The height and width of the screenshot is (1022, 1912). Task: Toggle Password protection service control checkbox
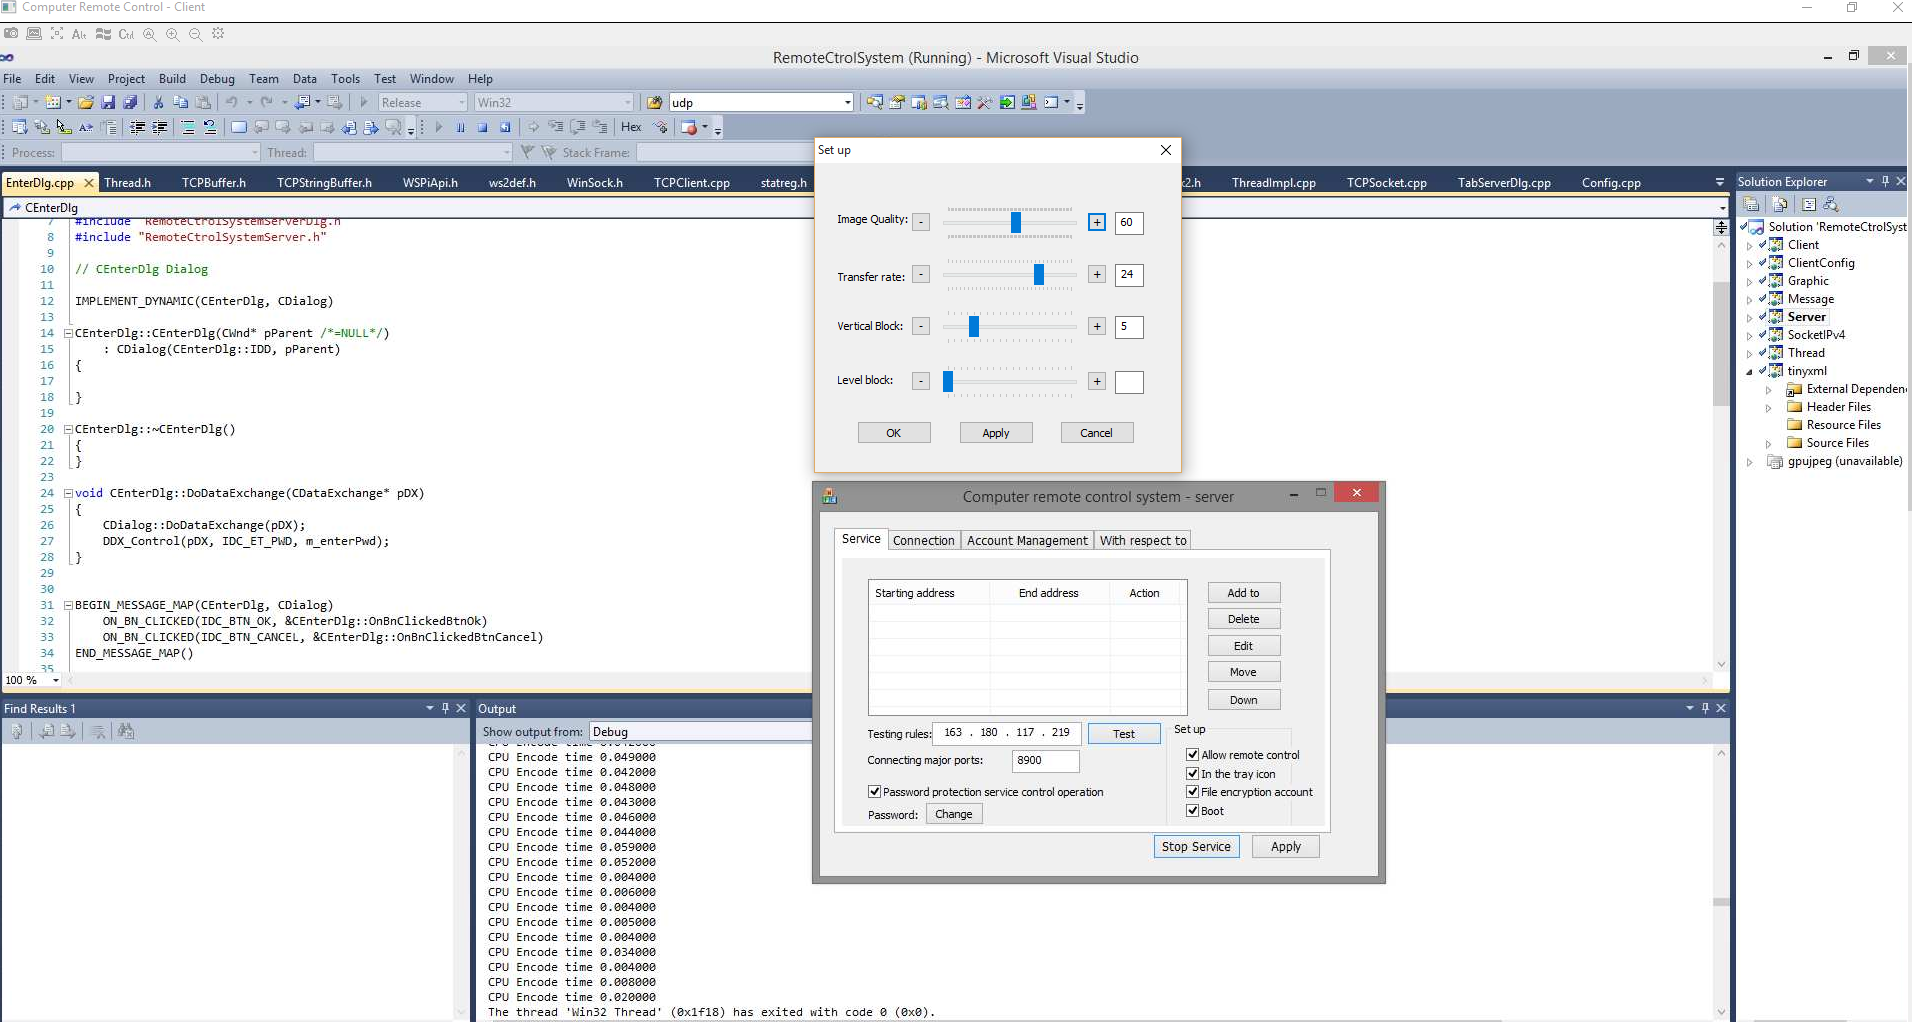pos(875,792)
